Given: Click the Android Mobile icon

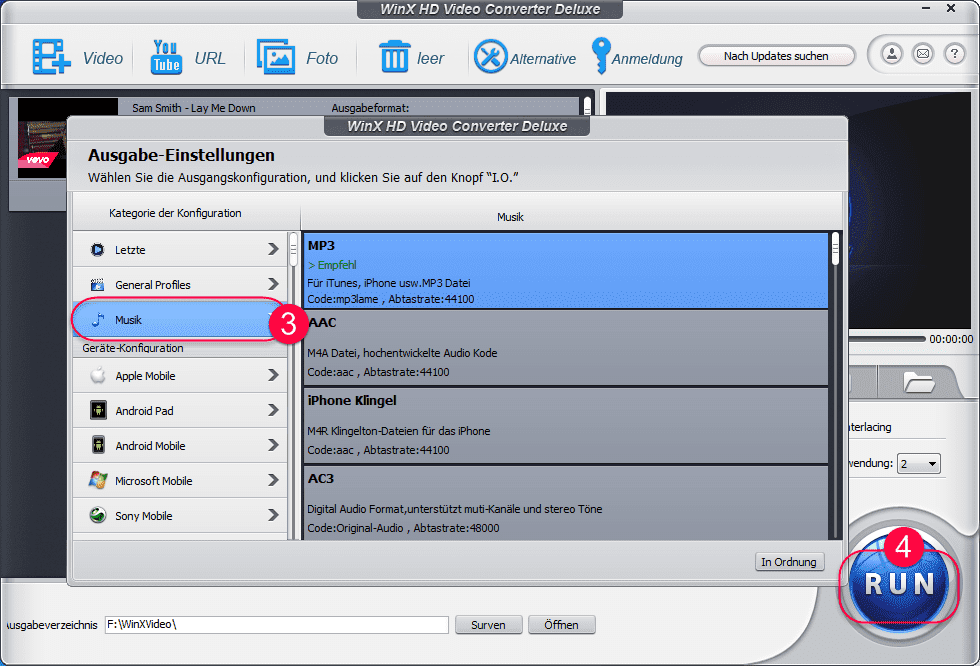Looking at the screenshot, I should [98, 445].
